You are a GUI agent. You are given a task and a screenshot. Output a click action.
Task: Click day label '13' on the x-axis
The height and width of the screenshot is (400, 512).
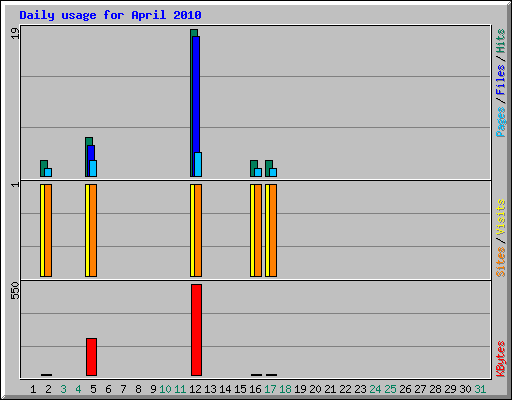210,389
